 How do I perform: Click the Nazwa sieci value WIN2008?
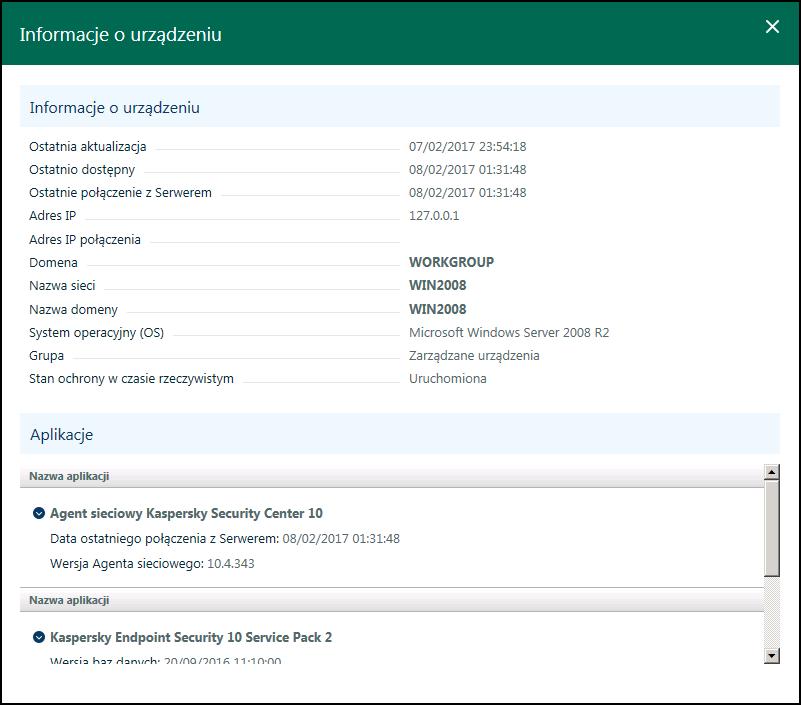(x=437, y=285)
